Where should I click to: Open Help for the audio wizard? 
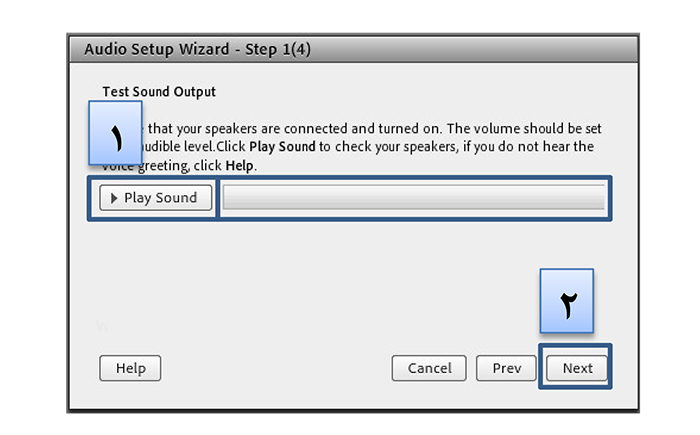coord(130,368)
